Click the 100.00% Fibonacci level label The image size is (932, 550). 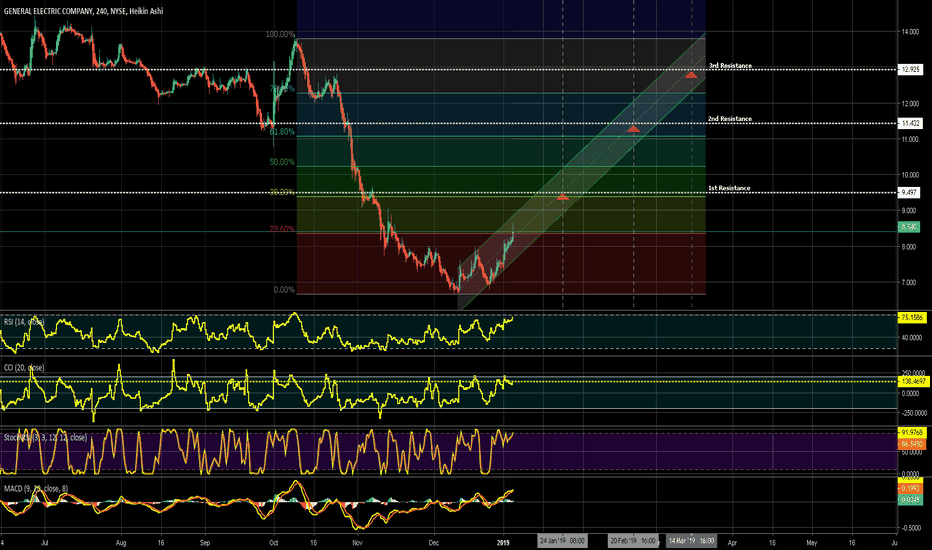coord(280,34)
